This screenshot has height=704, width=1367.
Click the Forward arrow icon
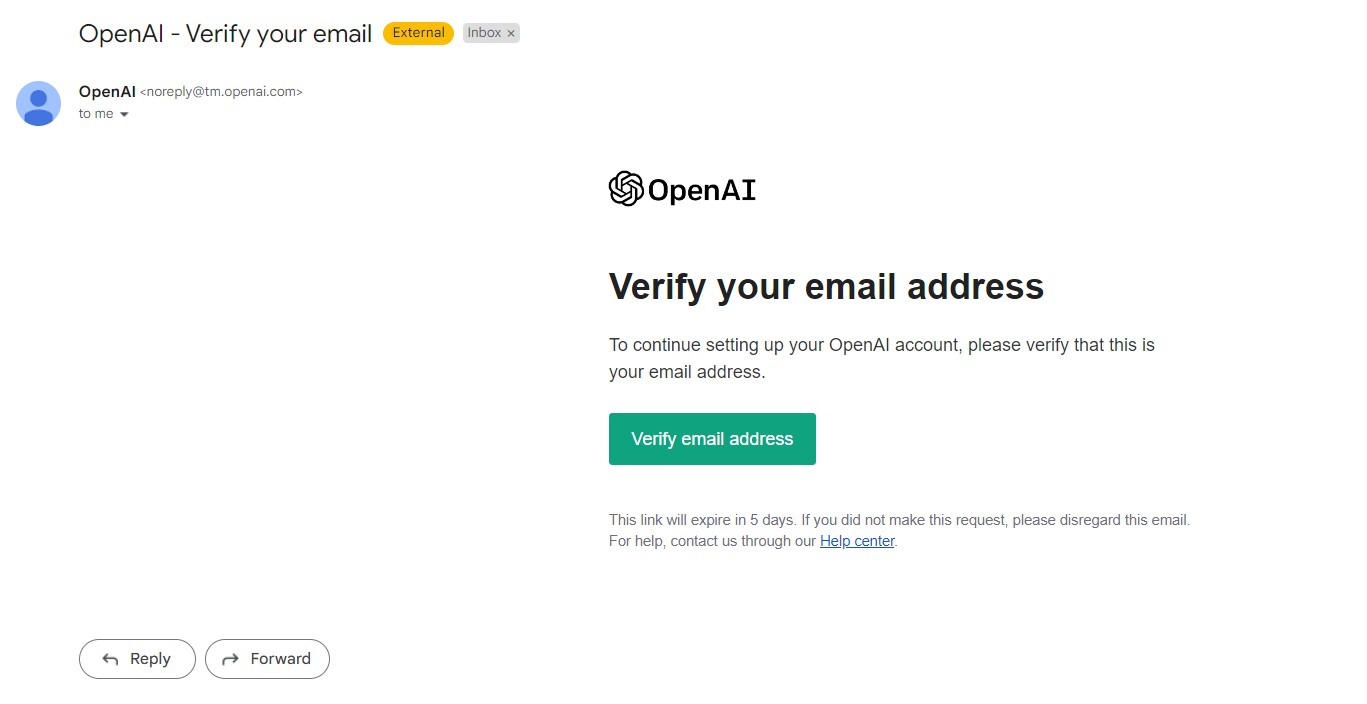pos(230,659)
